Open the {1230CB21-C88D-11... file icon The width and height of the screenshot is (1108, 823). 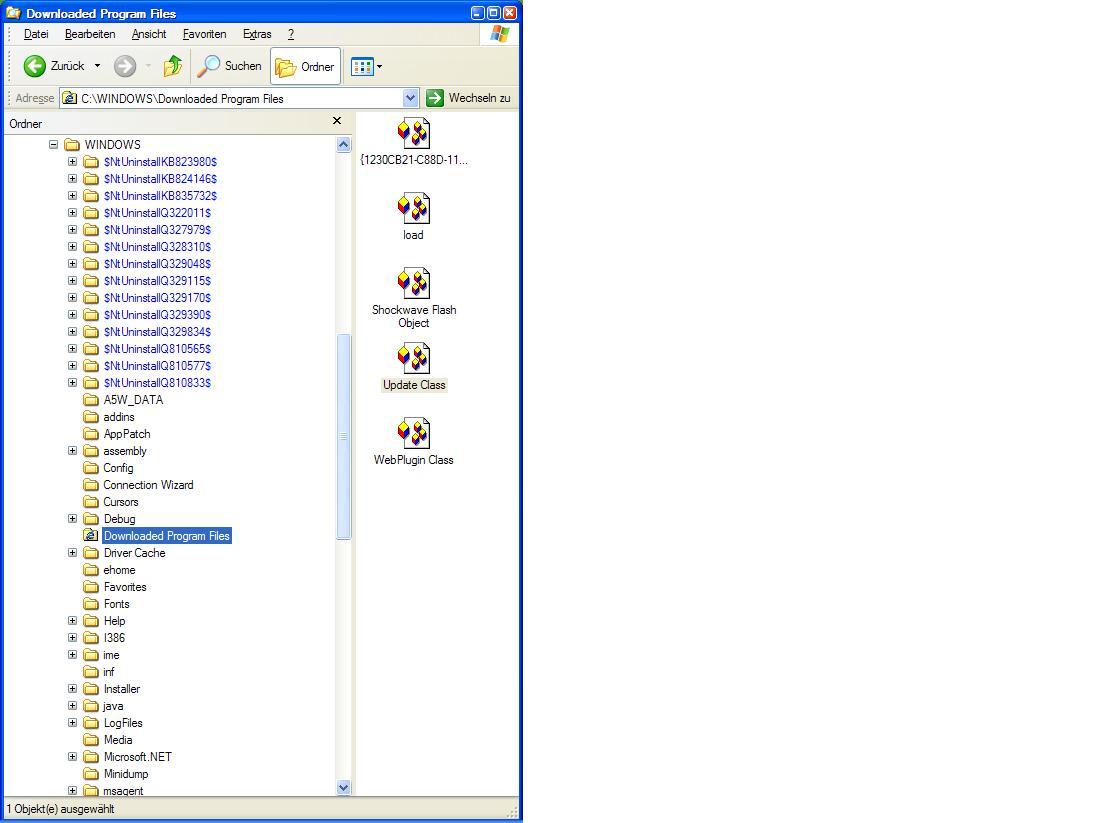point(413,134)
